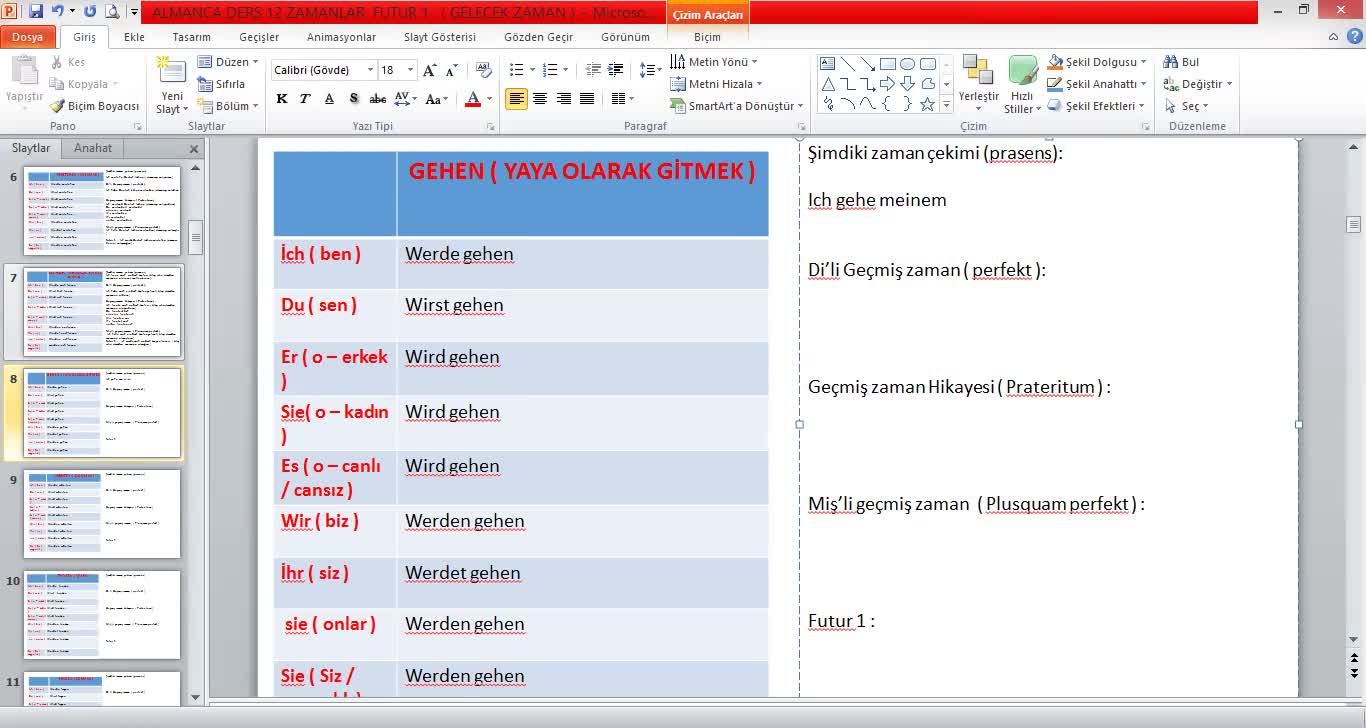Viewport: 1366px width, 728px height.
Task: Select slide 9 thumbnail in the panel
Action: click(x=102, y=514)
